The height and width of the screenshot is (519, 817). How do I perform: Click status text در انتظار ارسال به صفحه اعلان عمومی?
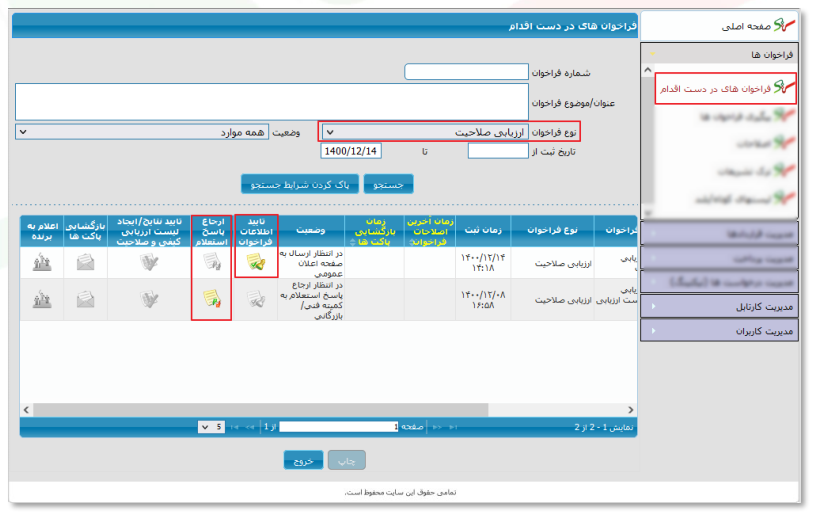pos(311,263)
